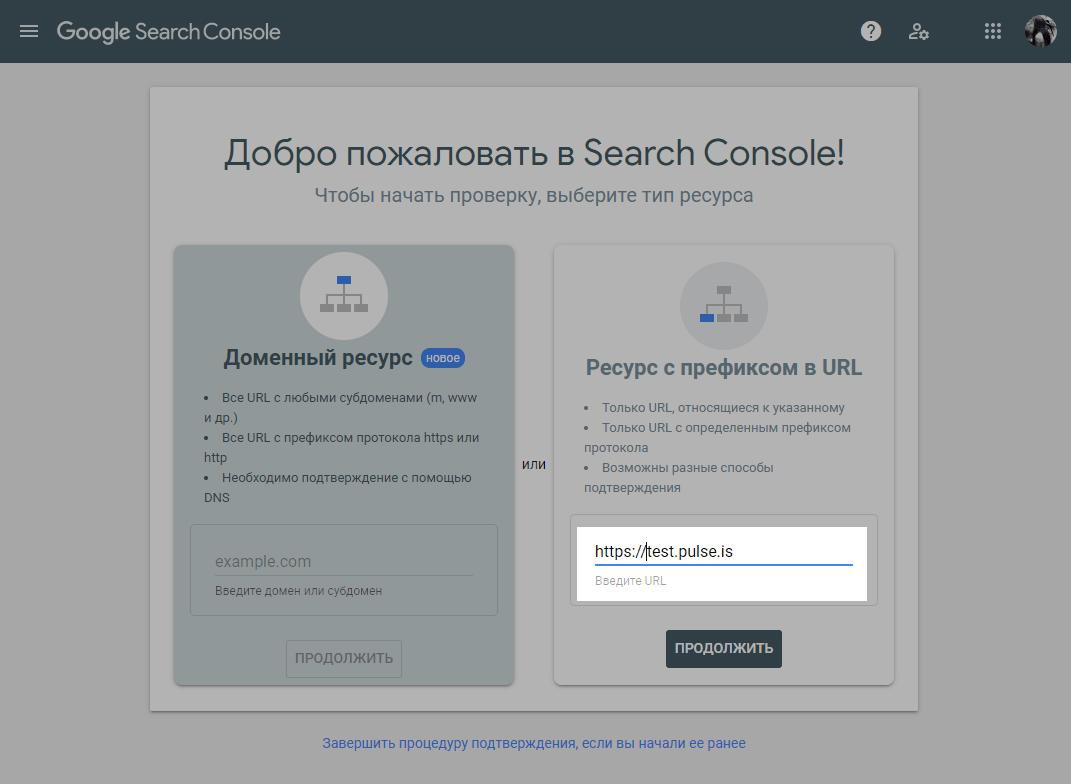Image resolution: width=1071 pixels, height=784 pixels.
Task: Select the Domain property hierarchy icon
Action: click(x=344, y=296)
